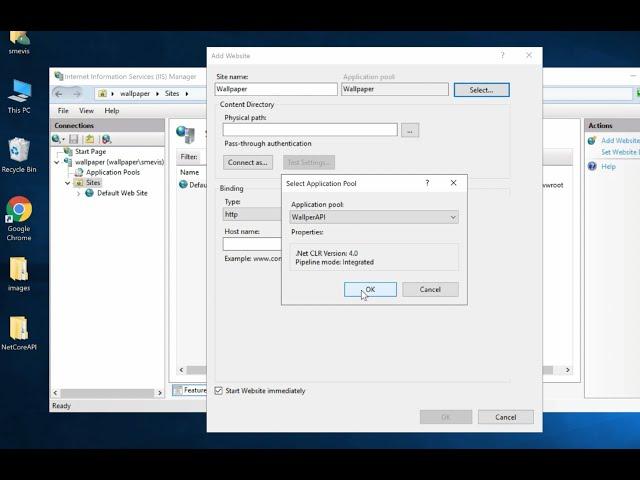Close the Select Application Pool dialog
Screen dimensions: 640x480
tap(453, 183)
